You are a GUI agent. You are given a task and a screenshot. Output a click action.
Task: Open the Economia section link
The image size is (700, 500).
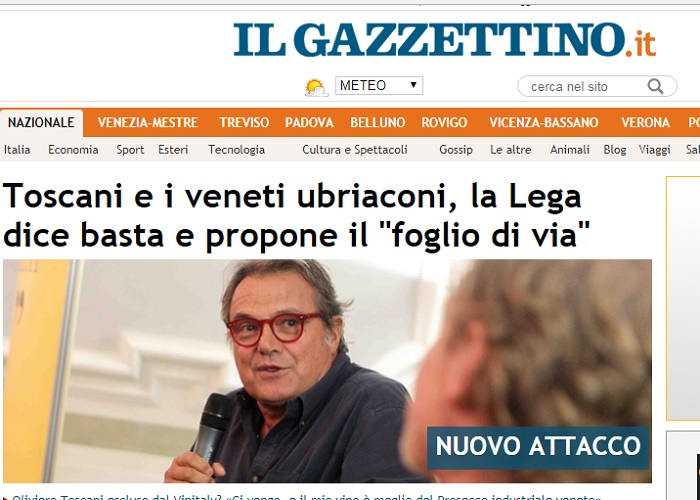pos(73,150)
